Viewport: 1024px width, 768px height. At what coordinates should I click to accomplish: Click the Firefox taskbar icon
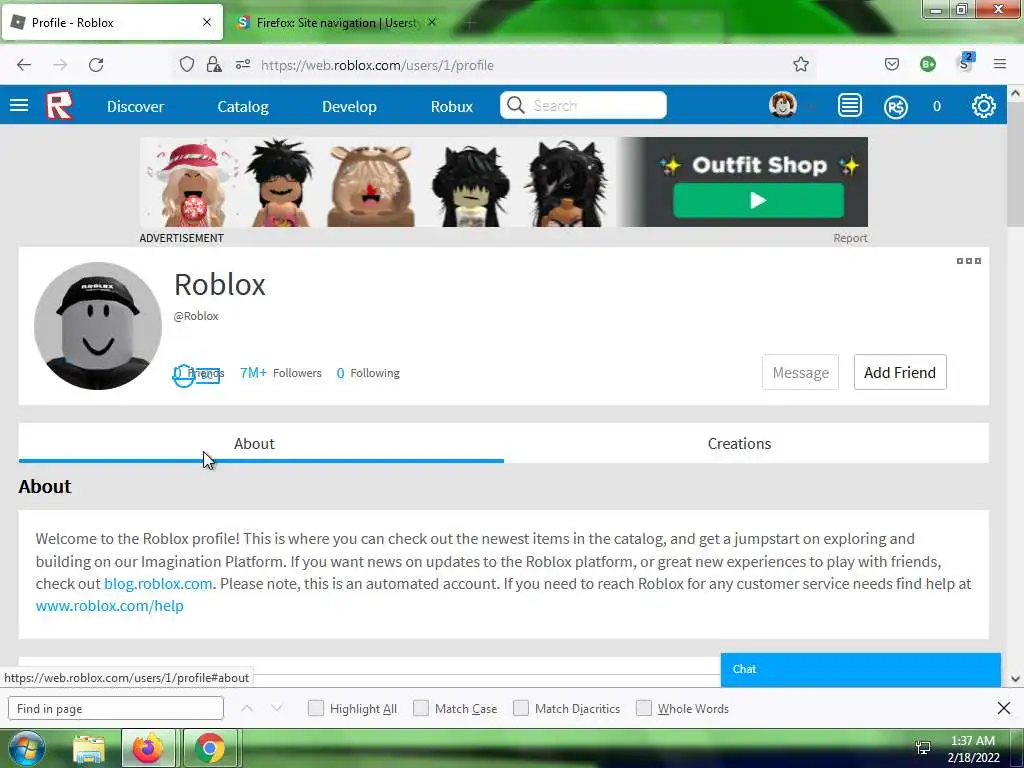pos(148,748)
